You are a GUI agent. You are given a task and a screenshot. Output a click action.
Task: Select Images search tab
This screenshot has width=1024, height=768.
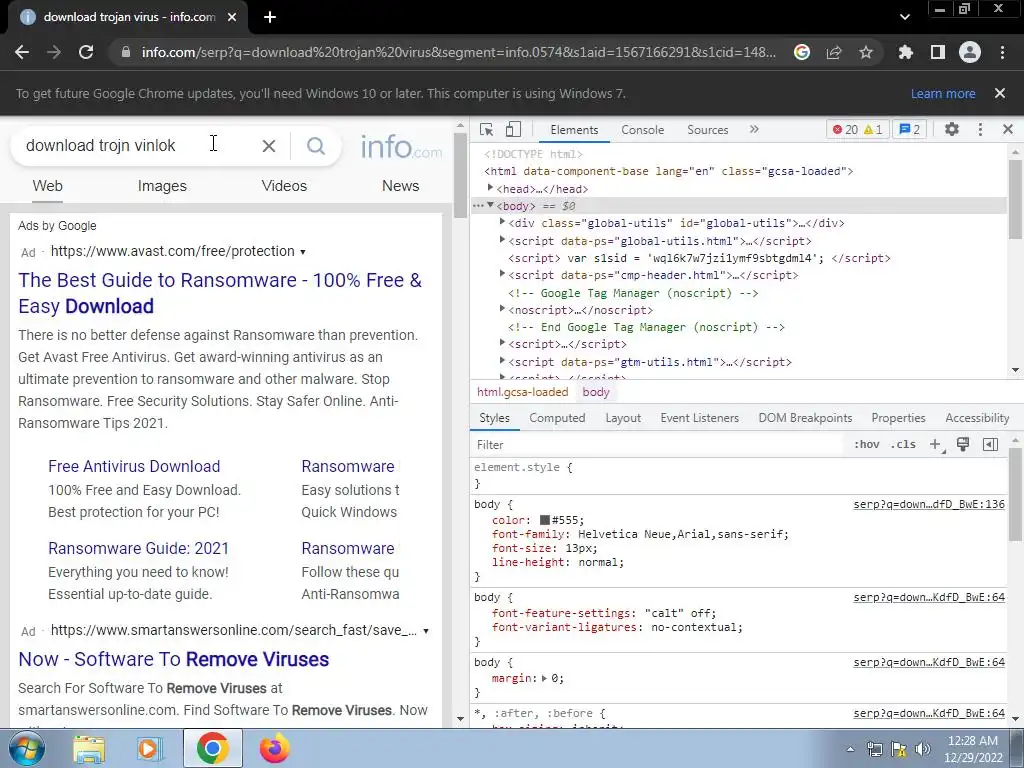[x=162, y=186]
